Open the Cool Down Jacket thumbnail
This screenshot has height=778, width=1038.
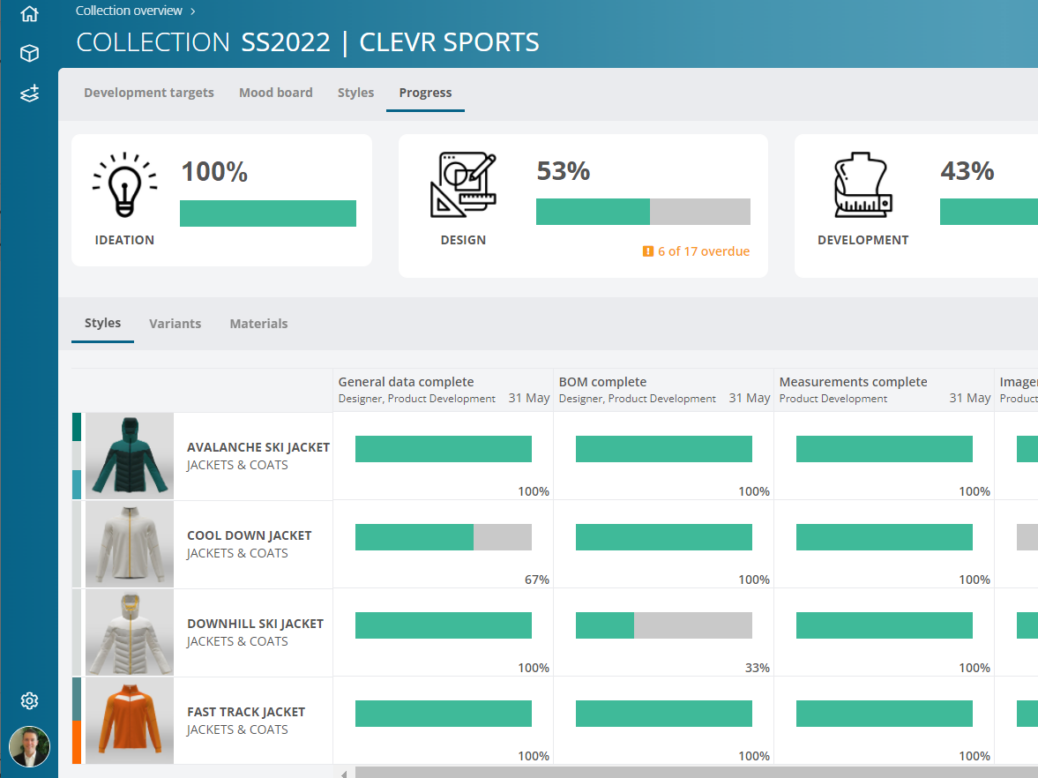point(130,544)
